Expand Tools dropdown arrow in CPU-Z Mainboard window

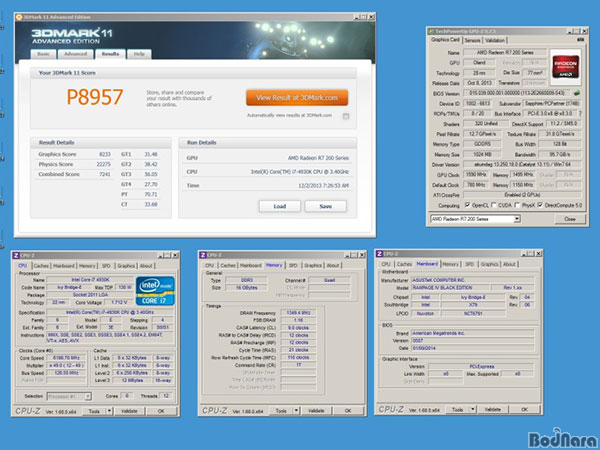[x=473, y=409]
